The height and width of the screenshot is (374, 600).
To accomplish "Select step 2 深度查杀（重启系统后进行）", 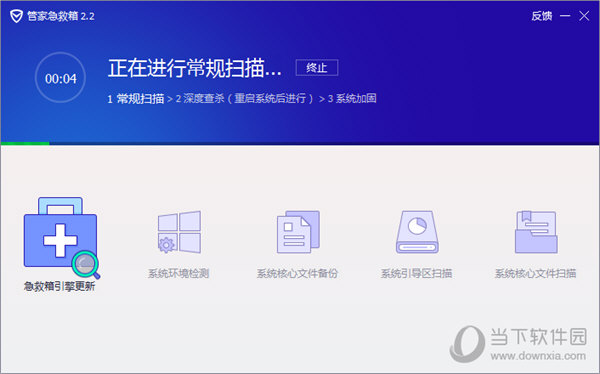I will point(245,99).
